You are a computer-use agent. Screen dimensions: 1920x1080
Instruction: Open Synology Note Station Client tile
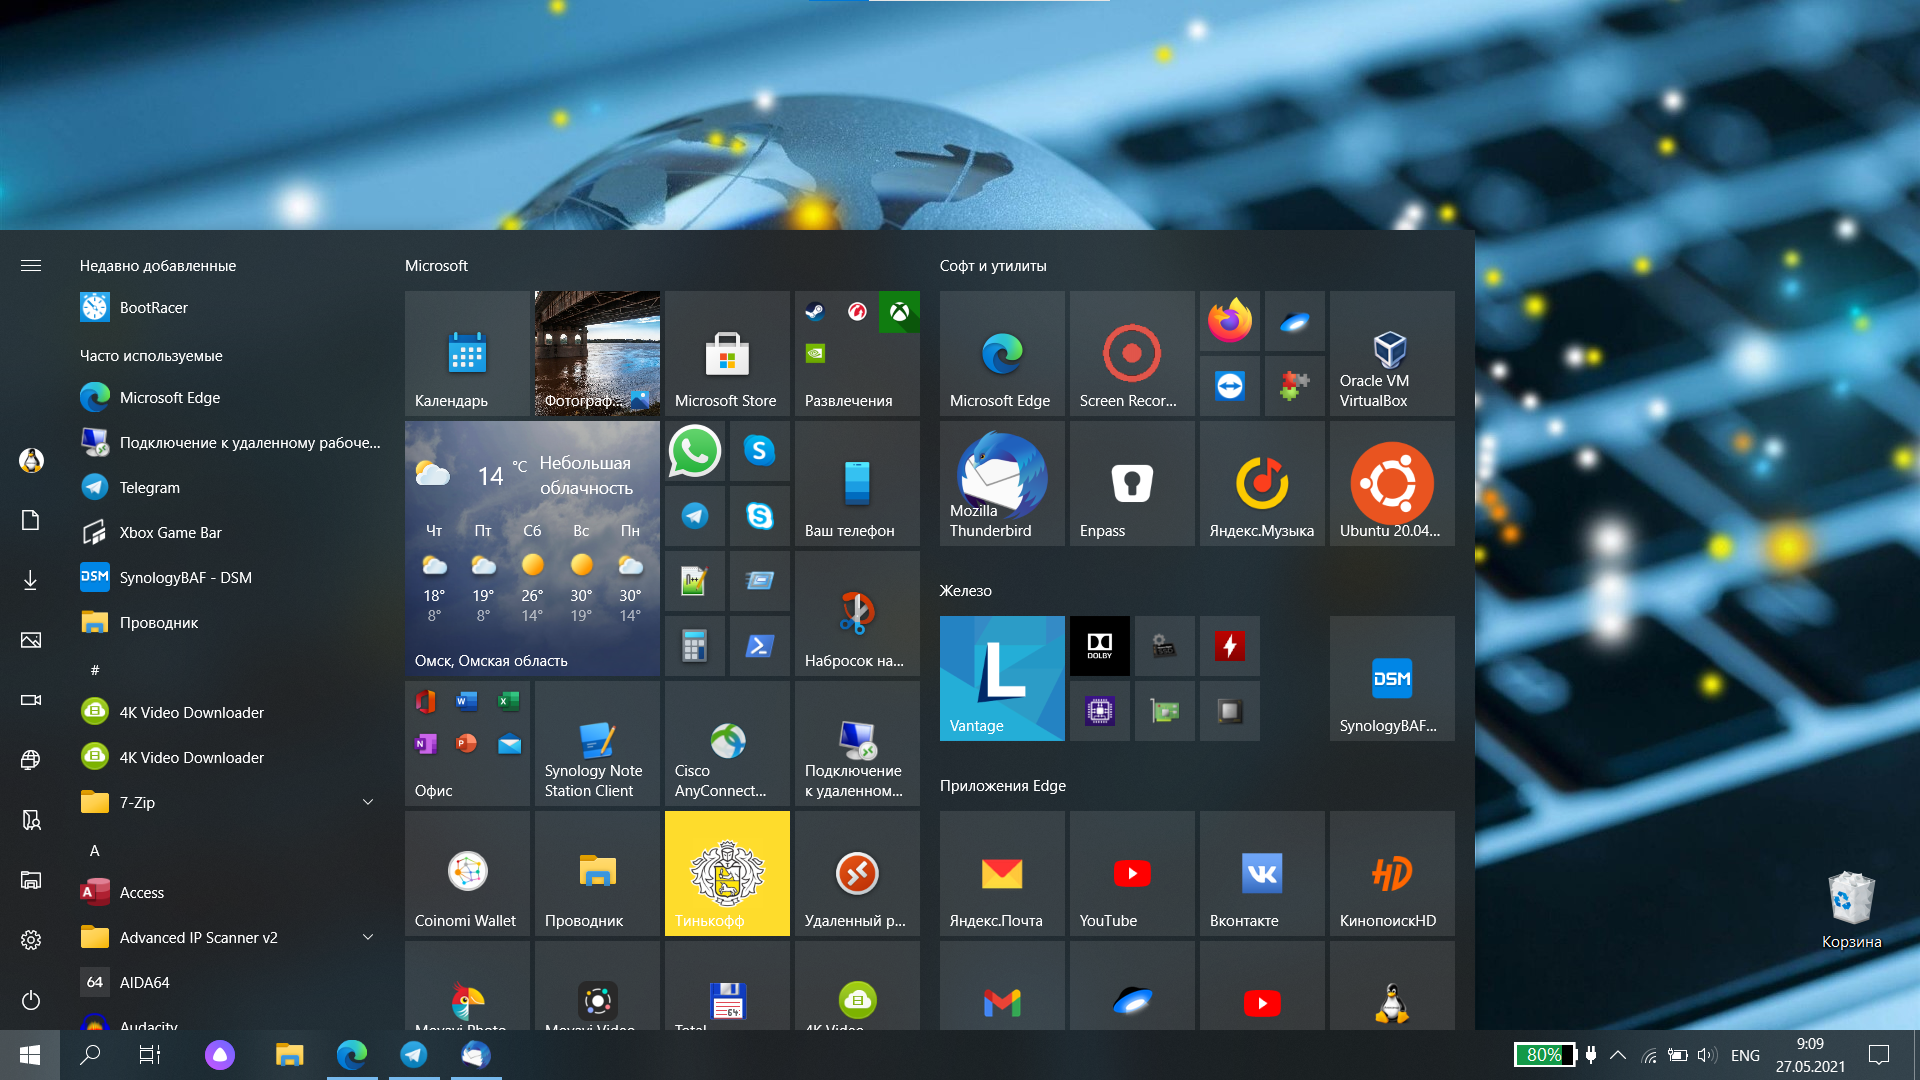tap(597, 743)
